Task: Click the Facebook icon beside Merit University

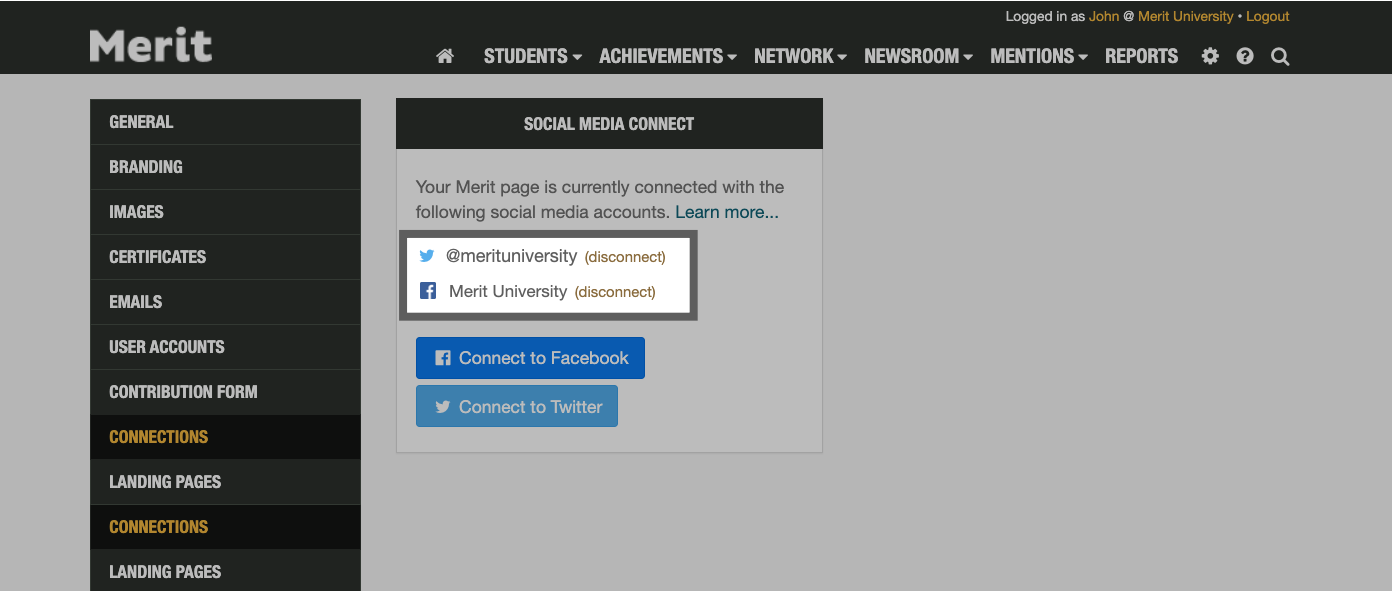Action: click(x=427, y=291)
